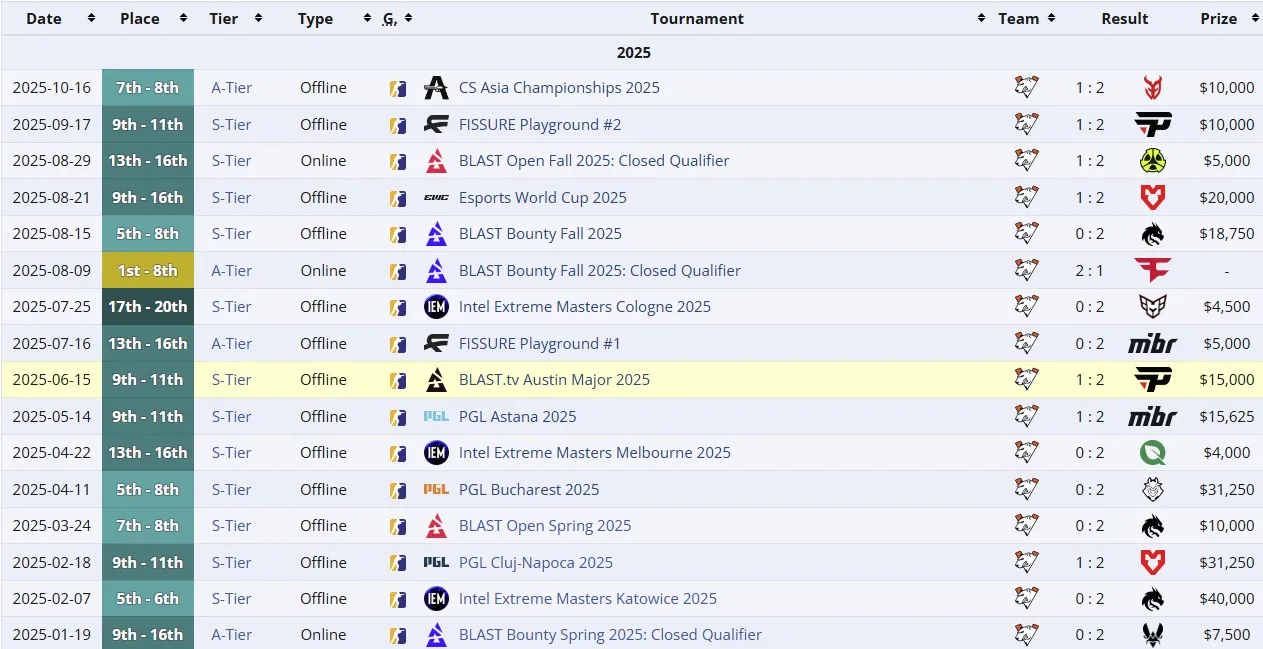
Task: Click CS Asia Championships tournament logo icon
Action: pyautogui.click(x=436, y=88)
